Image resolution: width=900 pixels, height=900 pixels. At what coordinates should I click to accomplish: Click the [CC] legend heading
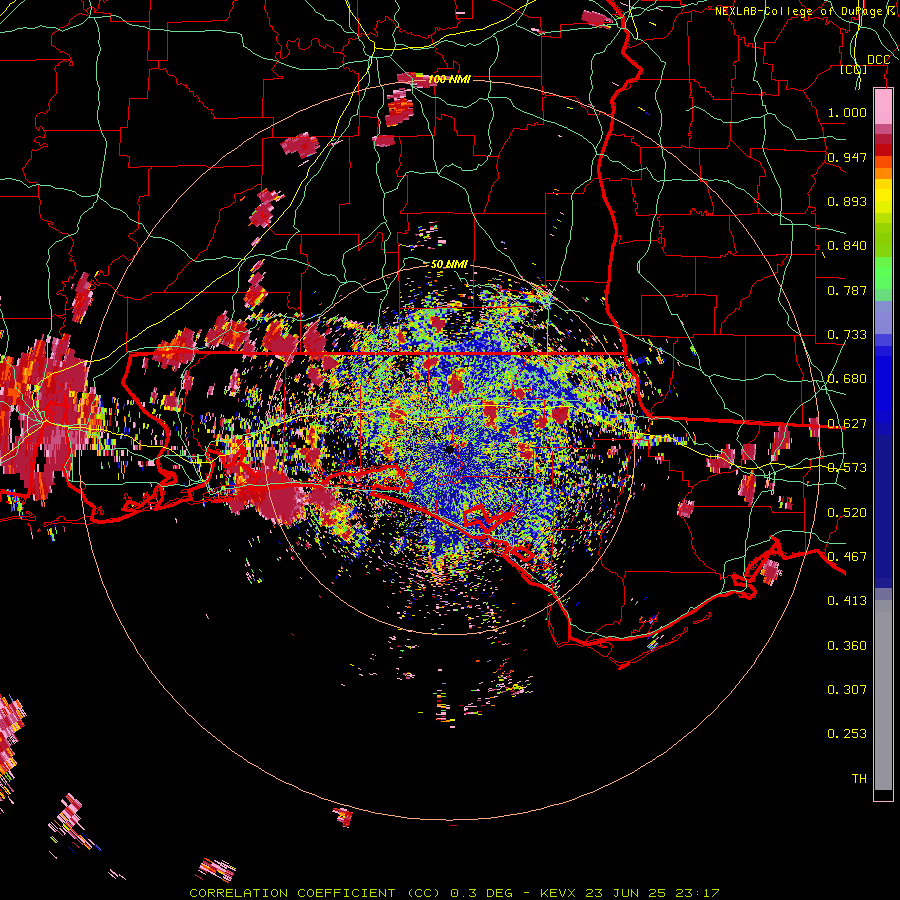[854, 69]
